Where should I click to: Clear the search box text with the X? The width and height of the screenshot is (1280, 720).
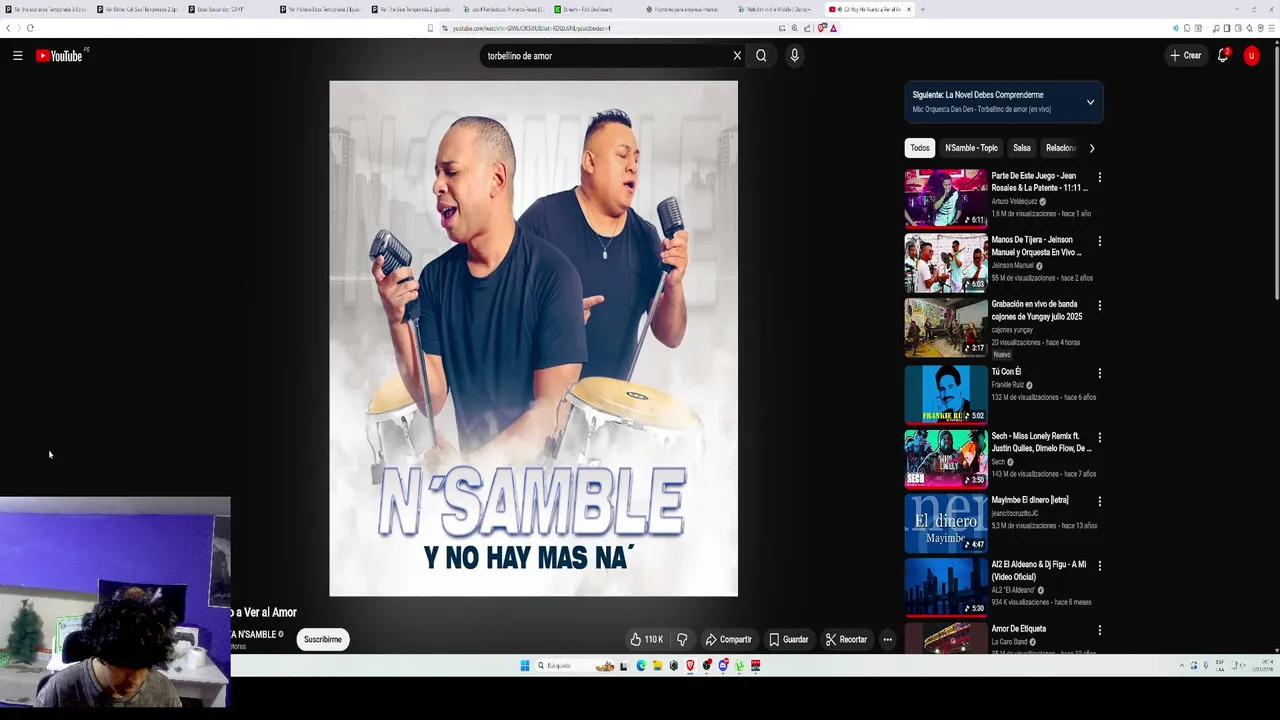coord(737,56)
